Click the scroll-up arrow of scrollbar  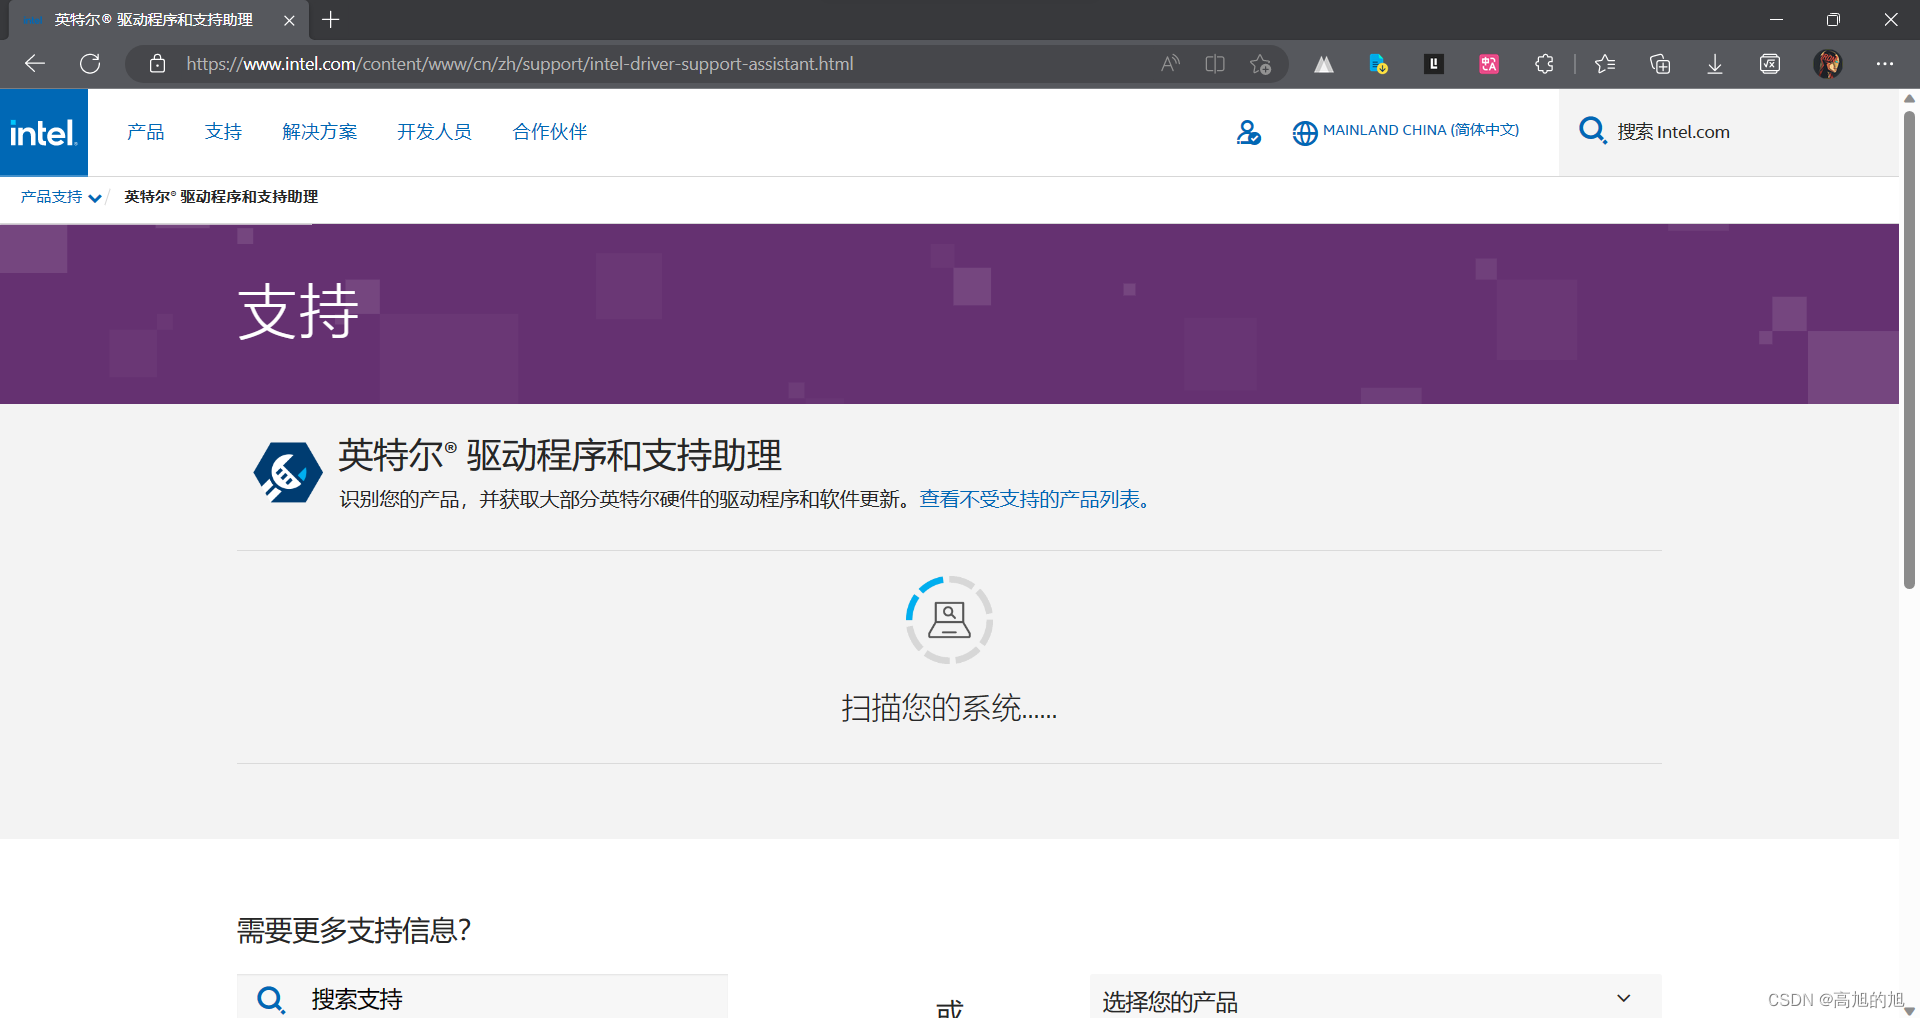[1909, 98]
